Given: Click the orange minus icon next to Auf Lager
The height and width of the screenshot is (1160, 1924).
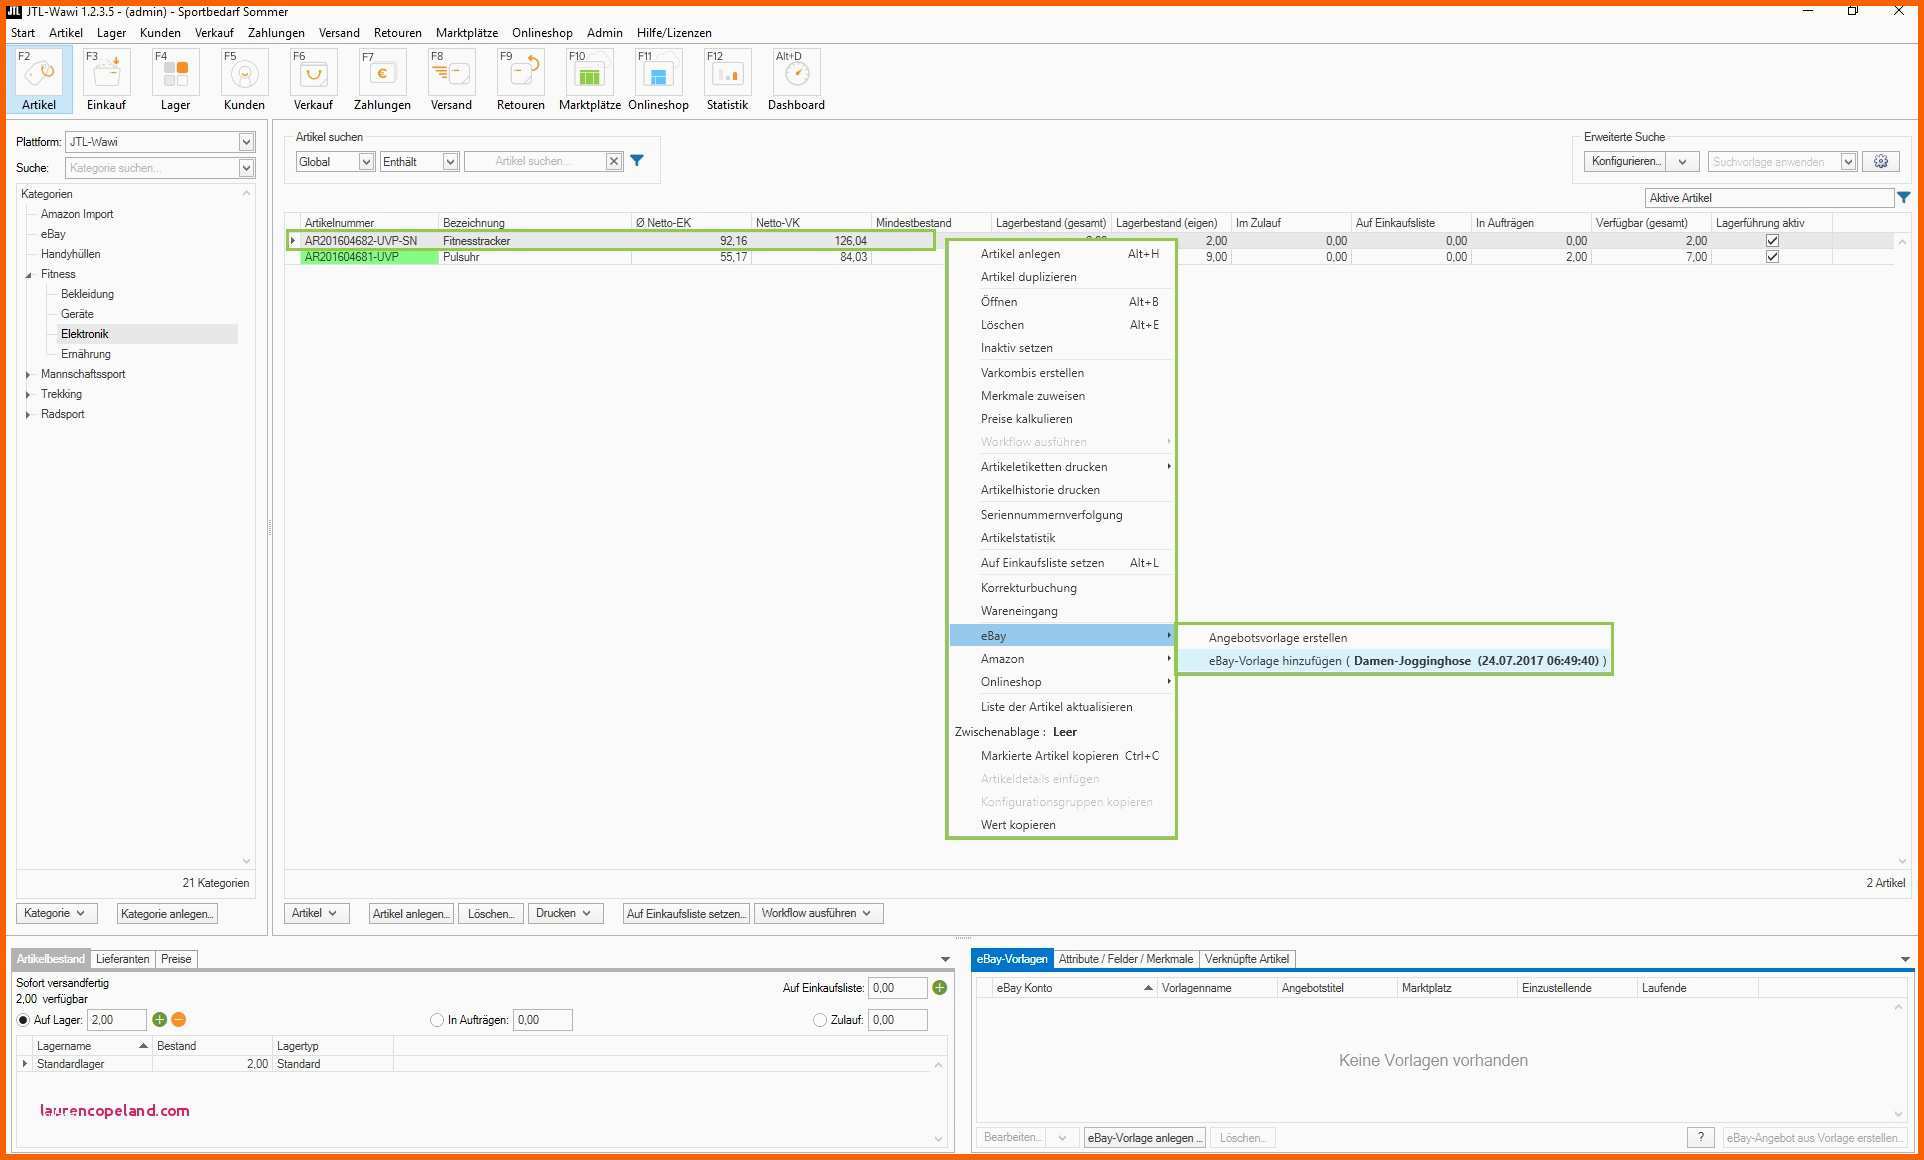Looking at the screenshot, I should click(179, 1020).
